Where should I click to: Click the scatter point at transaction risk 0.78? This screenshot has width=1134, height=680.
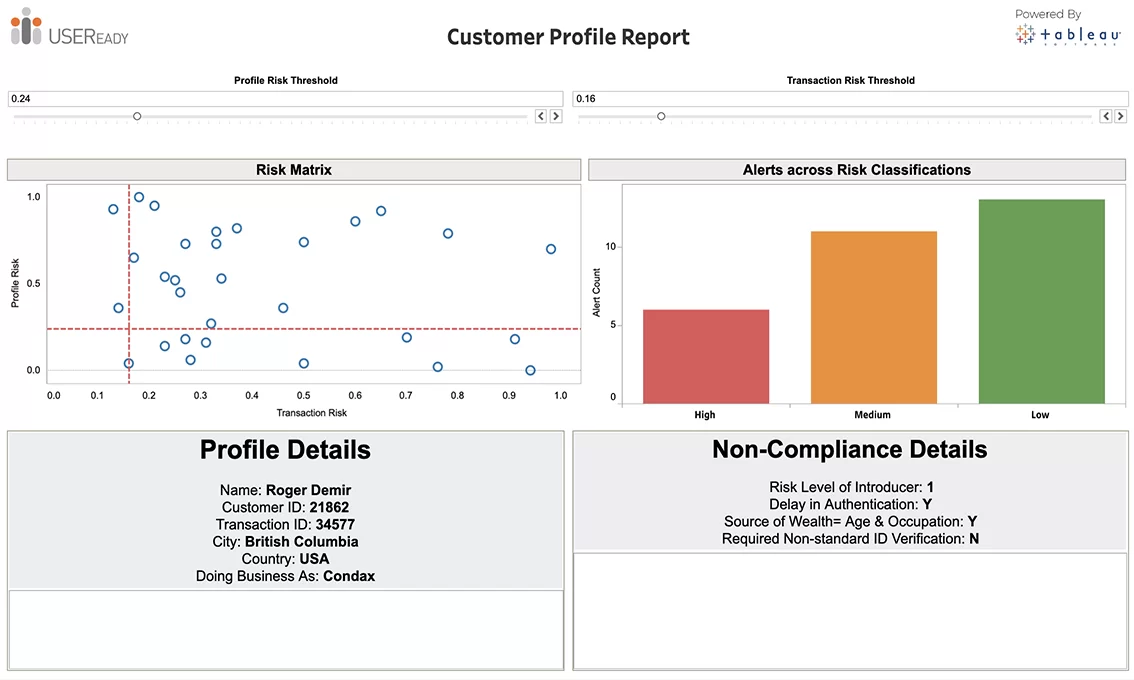click(448, 234)
